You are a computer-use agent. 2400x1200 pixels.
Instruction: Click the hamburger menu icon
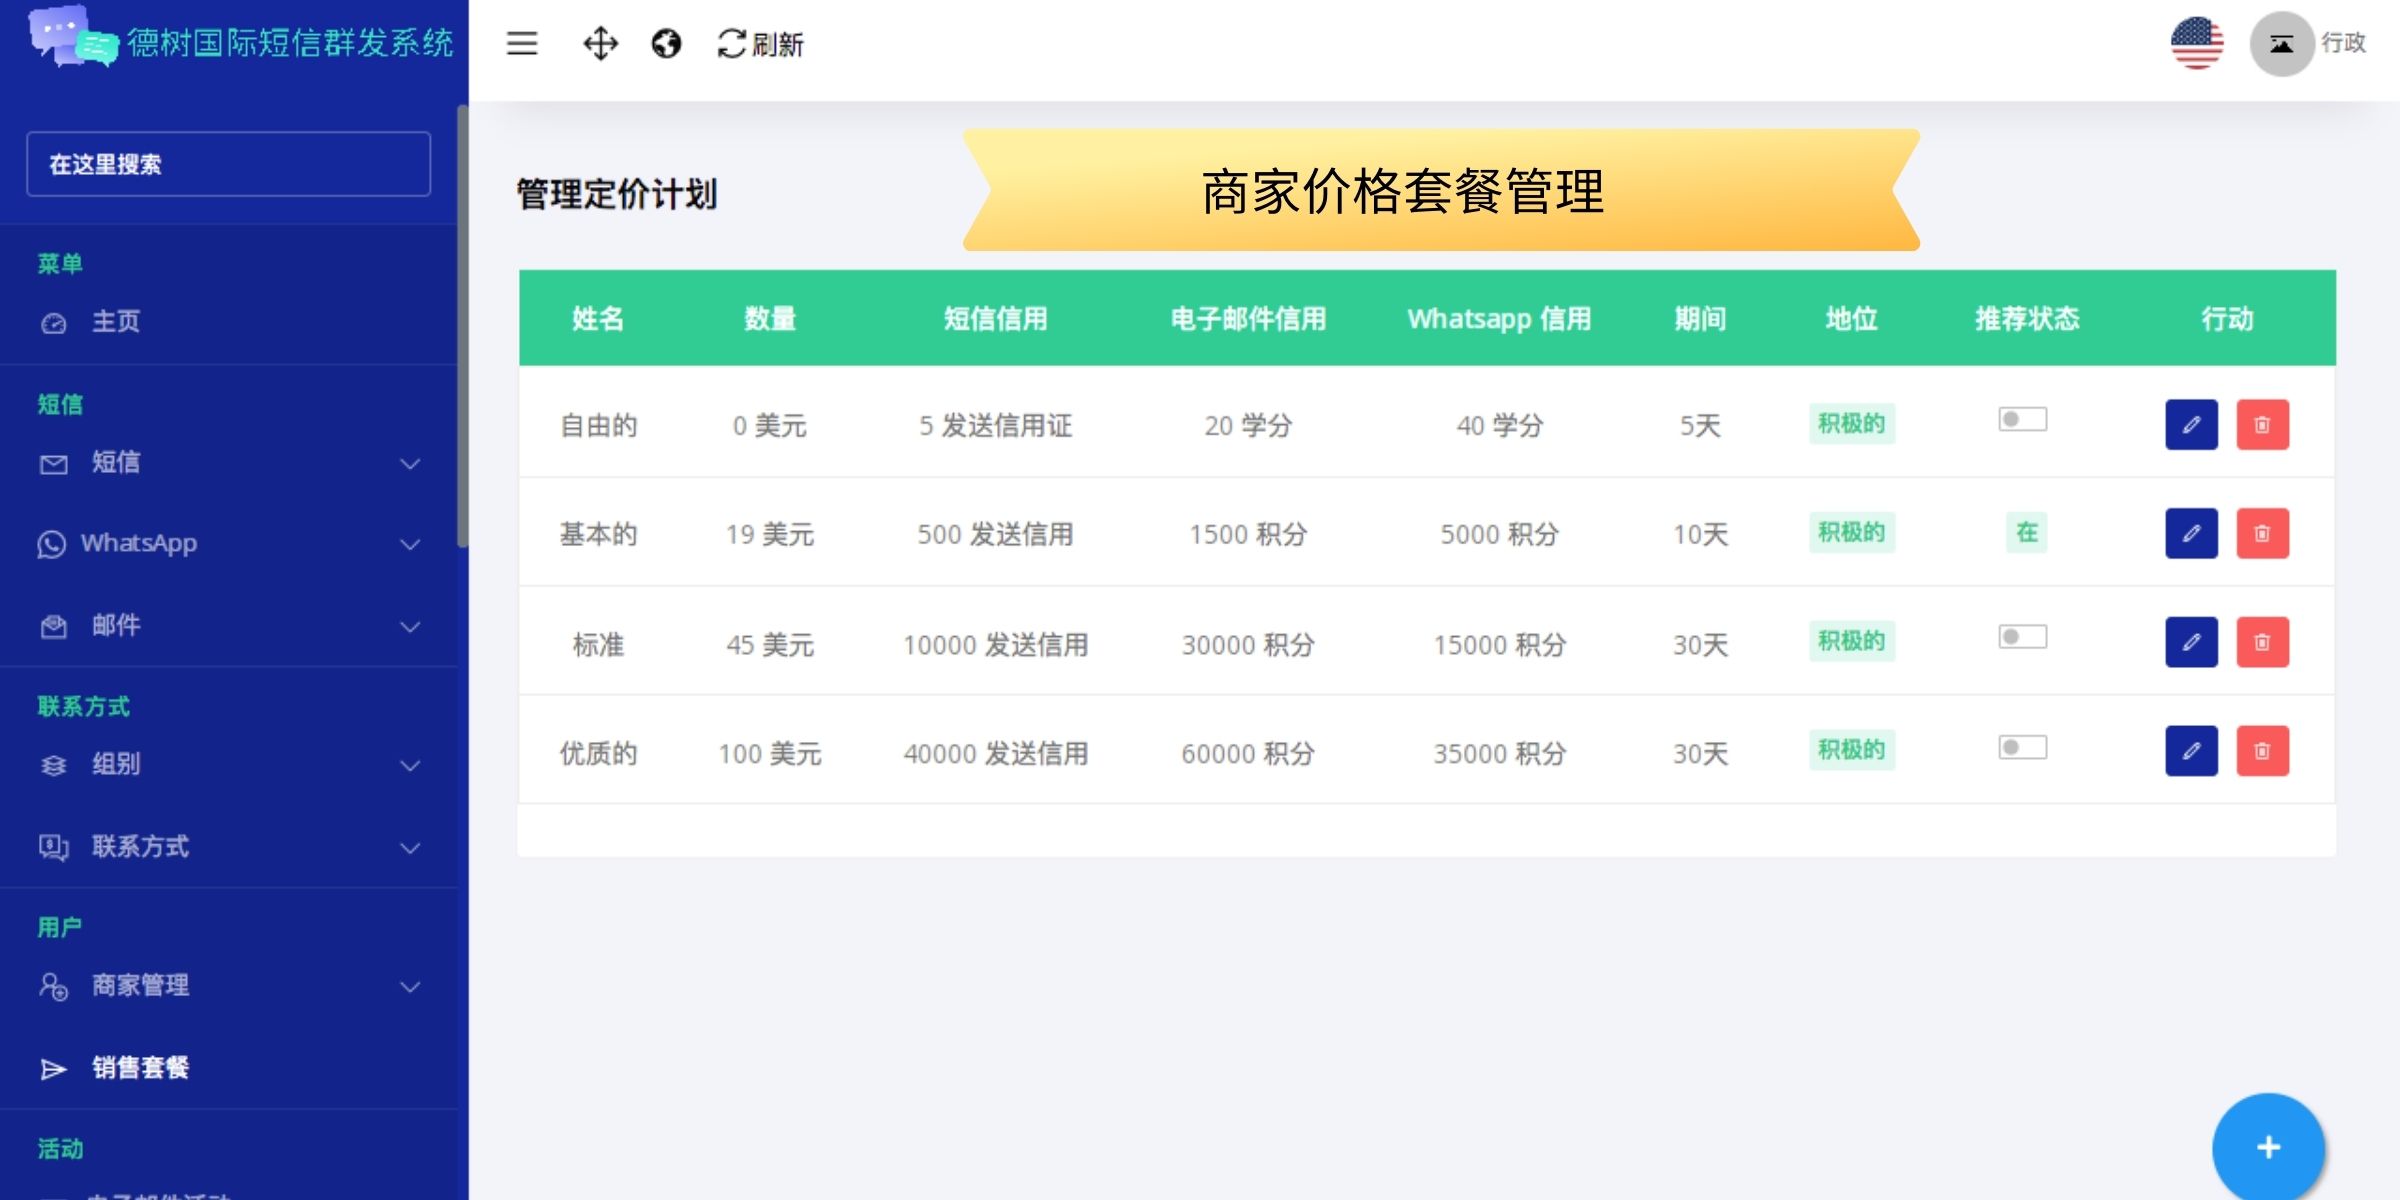pyautogui.click(x=522, y=43)
